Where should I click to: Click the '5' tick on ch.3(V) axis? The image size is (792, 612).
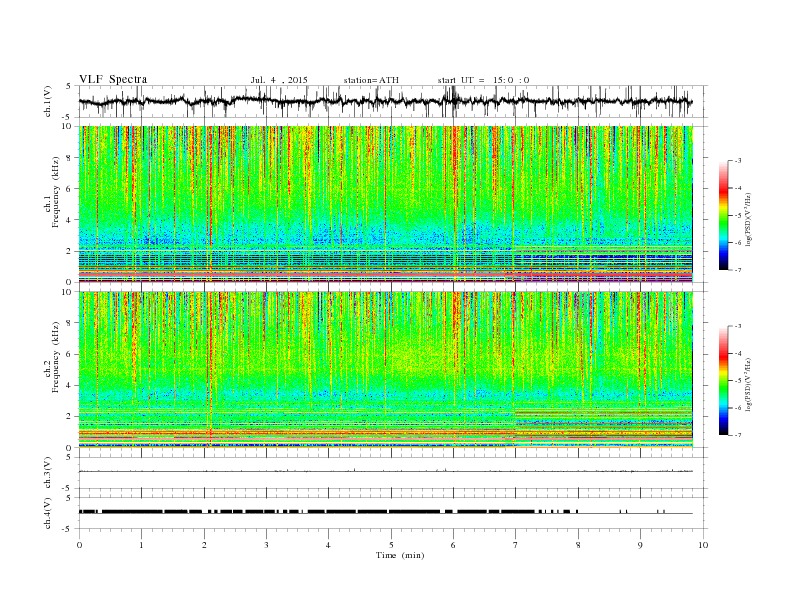point(70,457)
